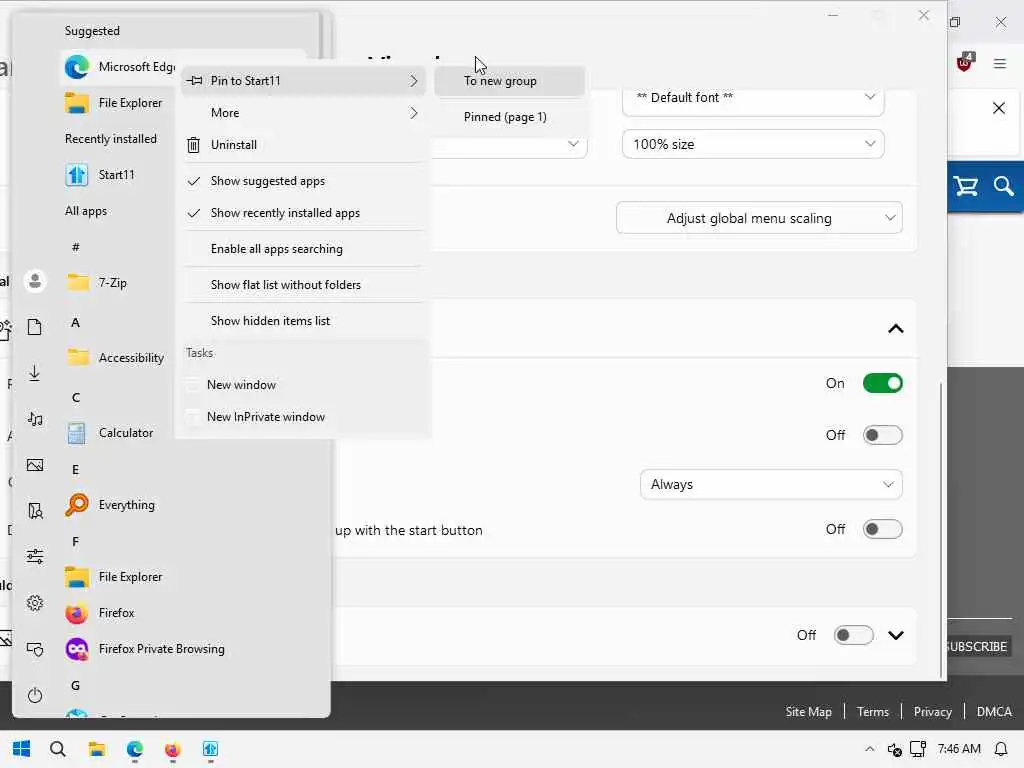
Task: Open Start11 app from the taskbar
Action: tap(210, 749)
